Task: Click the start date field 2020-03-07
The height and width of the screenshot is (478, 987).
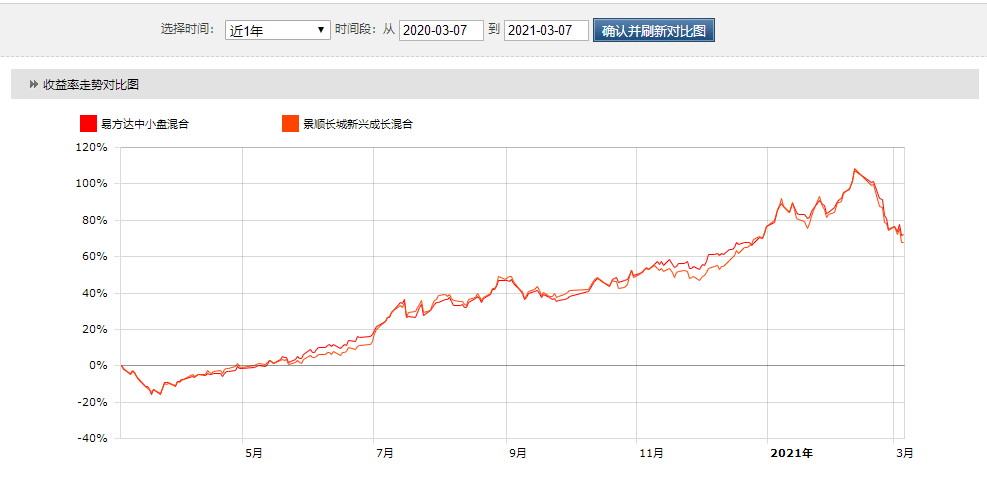Action: pos(441,30)
